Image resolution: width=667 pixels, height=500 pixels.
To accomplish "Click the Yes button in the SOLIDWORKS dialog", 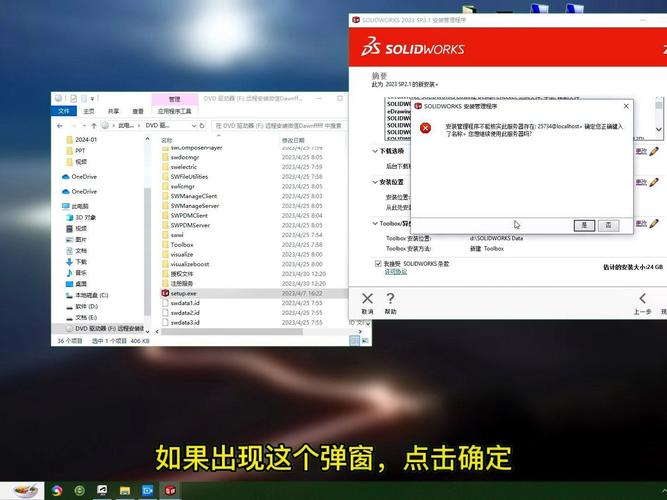I will click(x=584, y=226).
